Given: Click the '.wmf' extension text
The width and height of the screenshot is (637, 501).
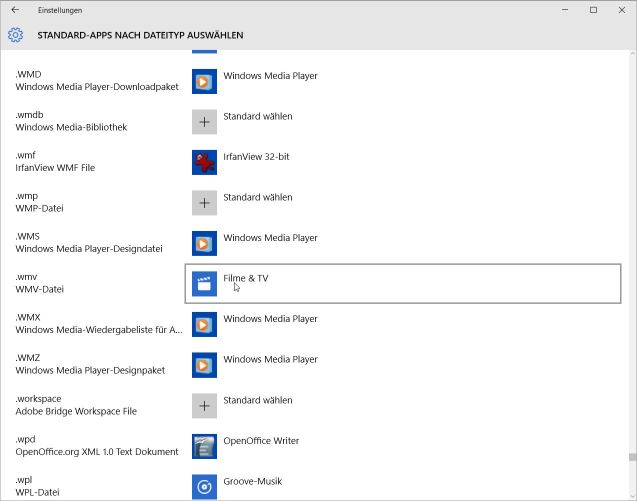Looking at the screenshot, I should pyautogui.click(x=26, y=155).
